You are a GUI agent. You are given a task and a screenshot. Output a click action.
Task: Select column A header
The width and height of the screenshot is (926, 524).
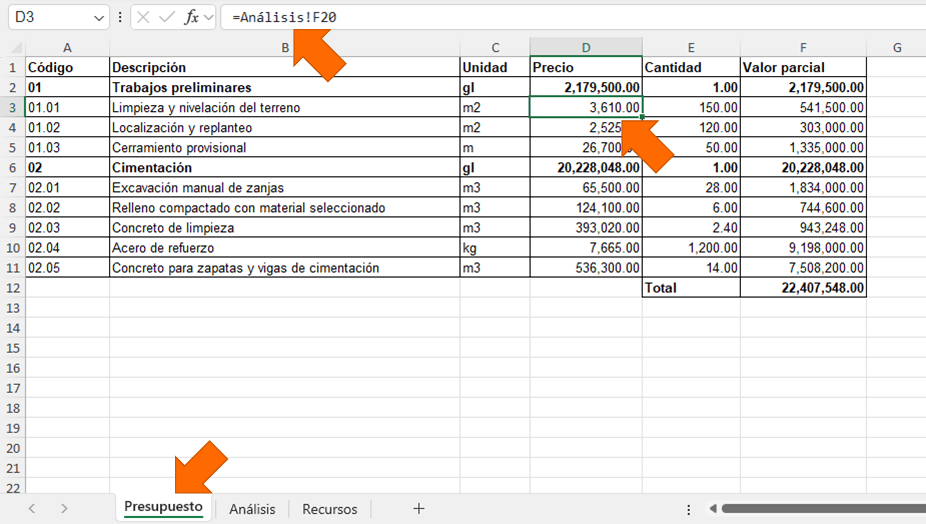coord(67,48)
